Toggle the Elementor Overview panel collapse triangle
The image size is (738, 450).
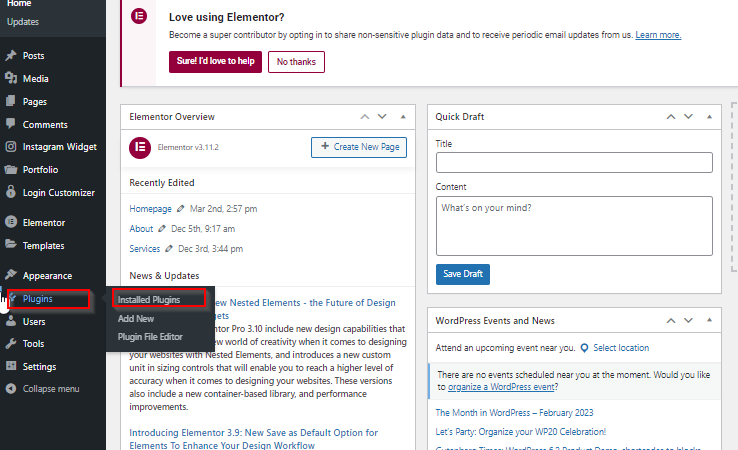click(x=403, y=117)
